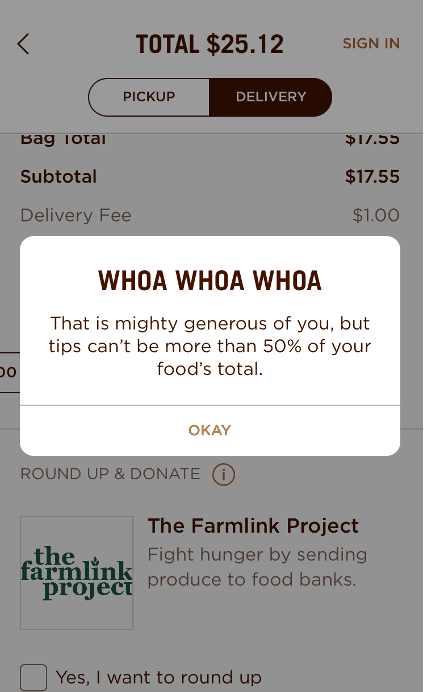
Task: Click the TOTAL $25.12 header
Action: coord(210,44)
